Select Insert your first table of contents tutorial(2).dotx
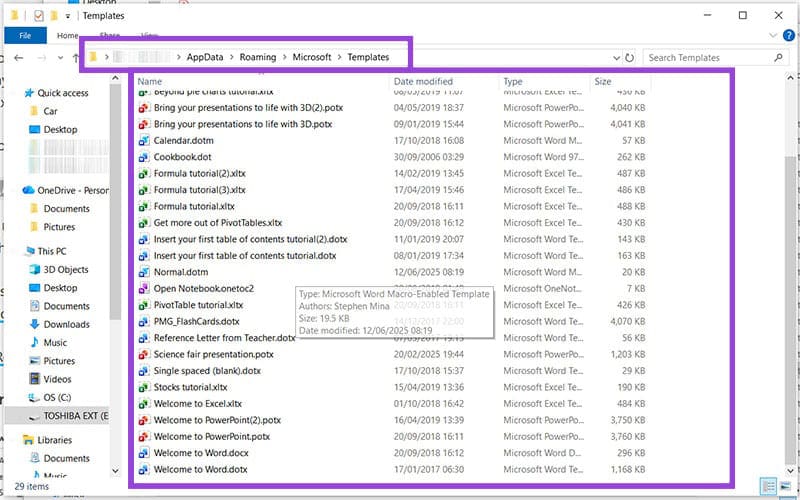 [x=251, y=239]
